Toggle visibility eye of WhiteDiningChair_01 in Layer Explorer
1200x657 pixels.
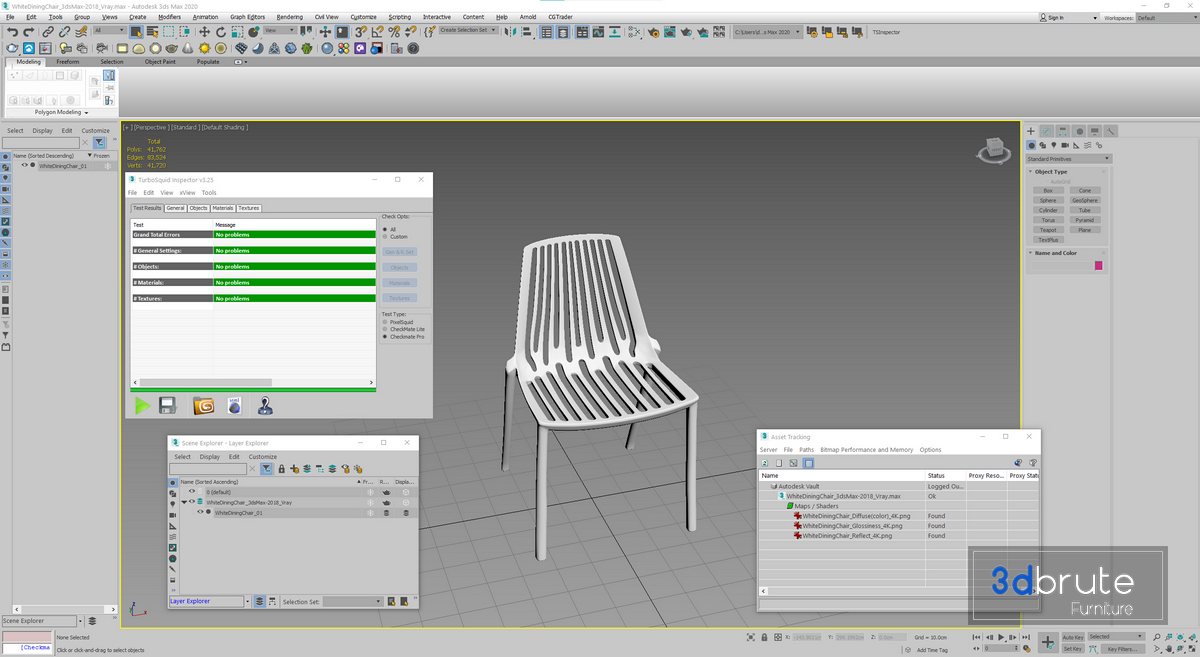tap(200, 512)
